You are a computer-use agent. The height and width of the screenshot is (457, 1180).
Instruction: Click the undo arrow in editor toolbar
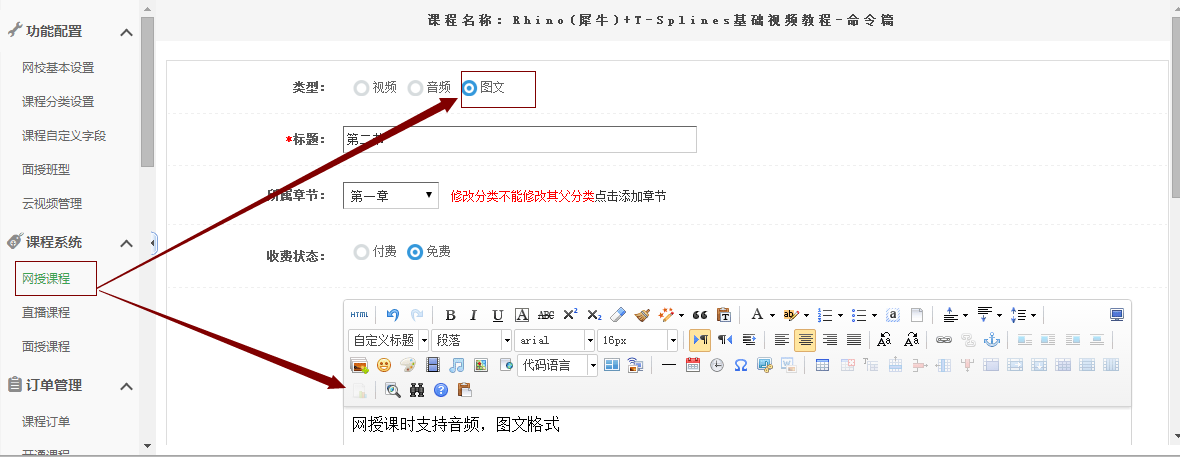coord(393,314)
